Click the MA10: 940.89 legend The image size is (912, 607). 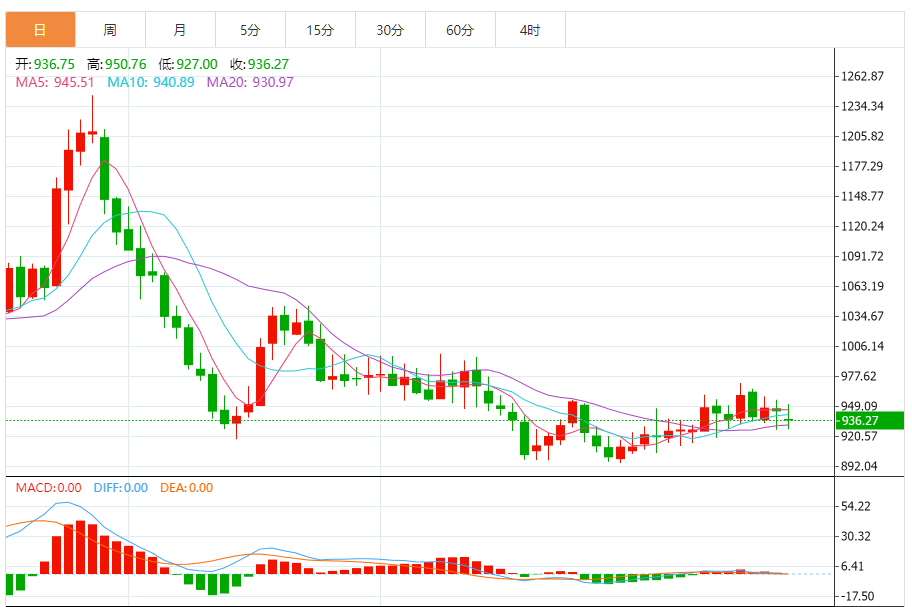[x=151, y=82]
